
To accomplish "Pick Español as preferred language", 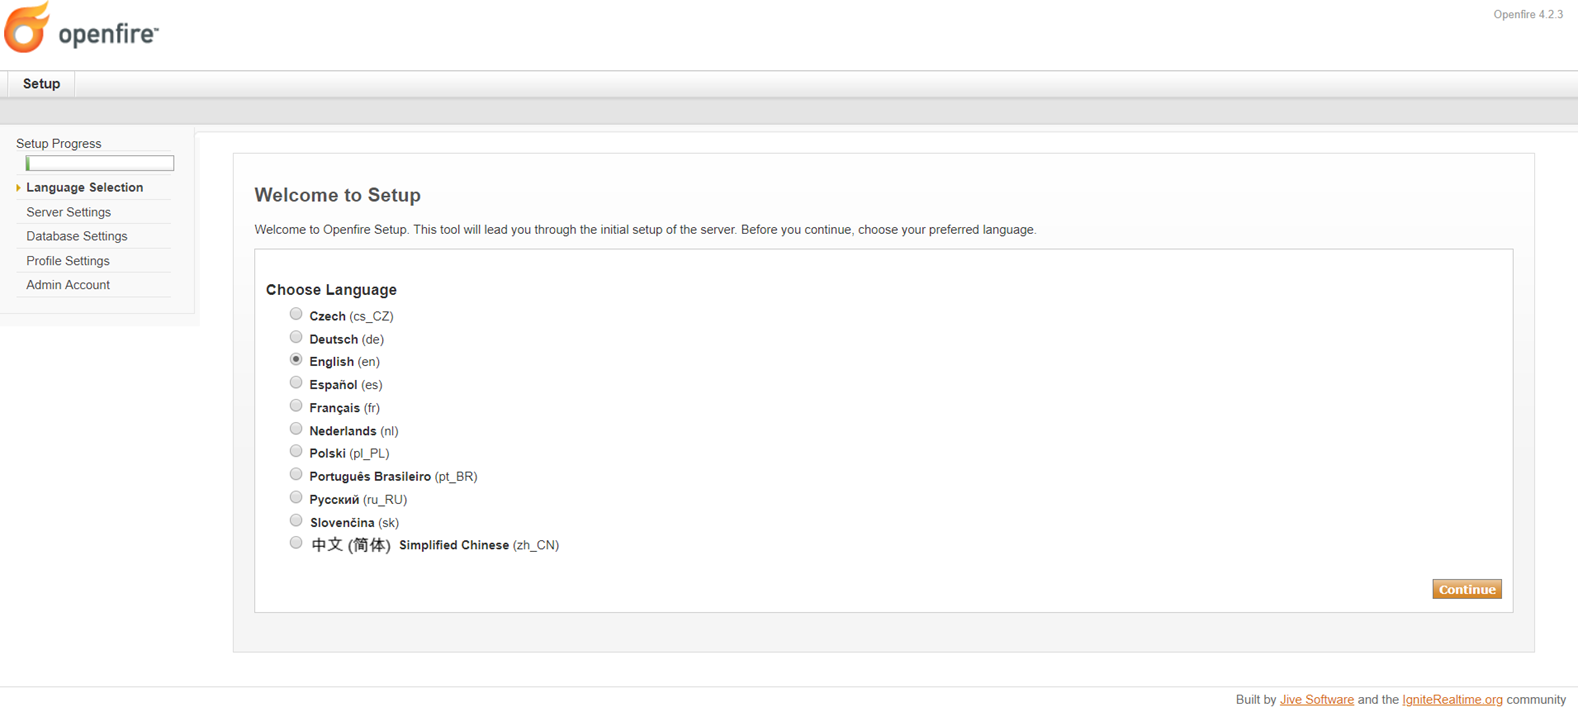I will [x=296, y=383].
